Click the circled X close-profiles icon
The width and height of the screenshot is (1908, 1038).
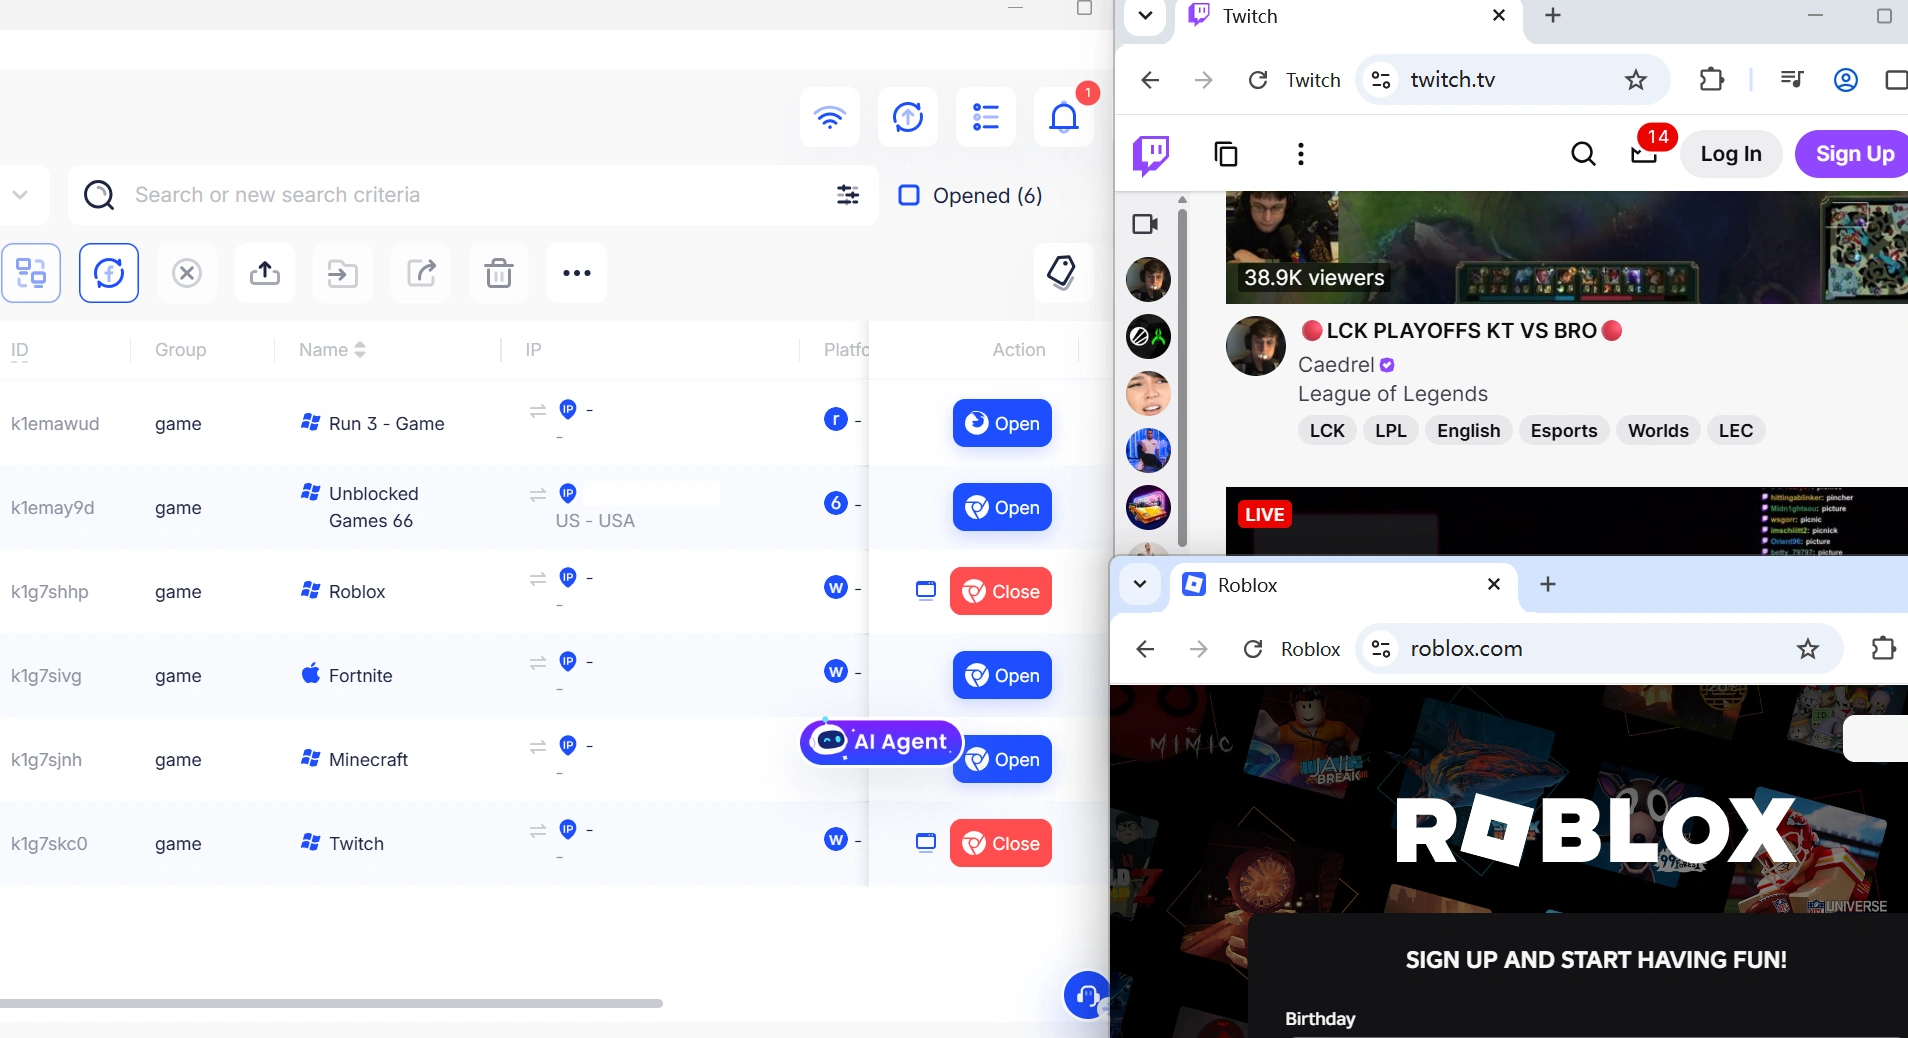tap(187, 273)
